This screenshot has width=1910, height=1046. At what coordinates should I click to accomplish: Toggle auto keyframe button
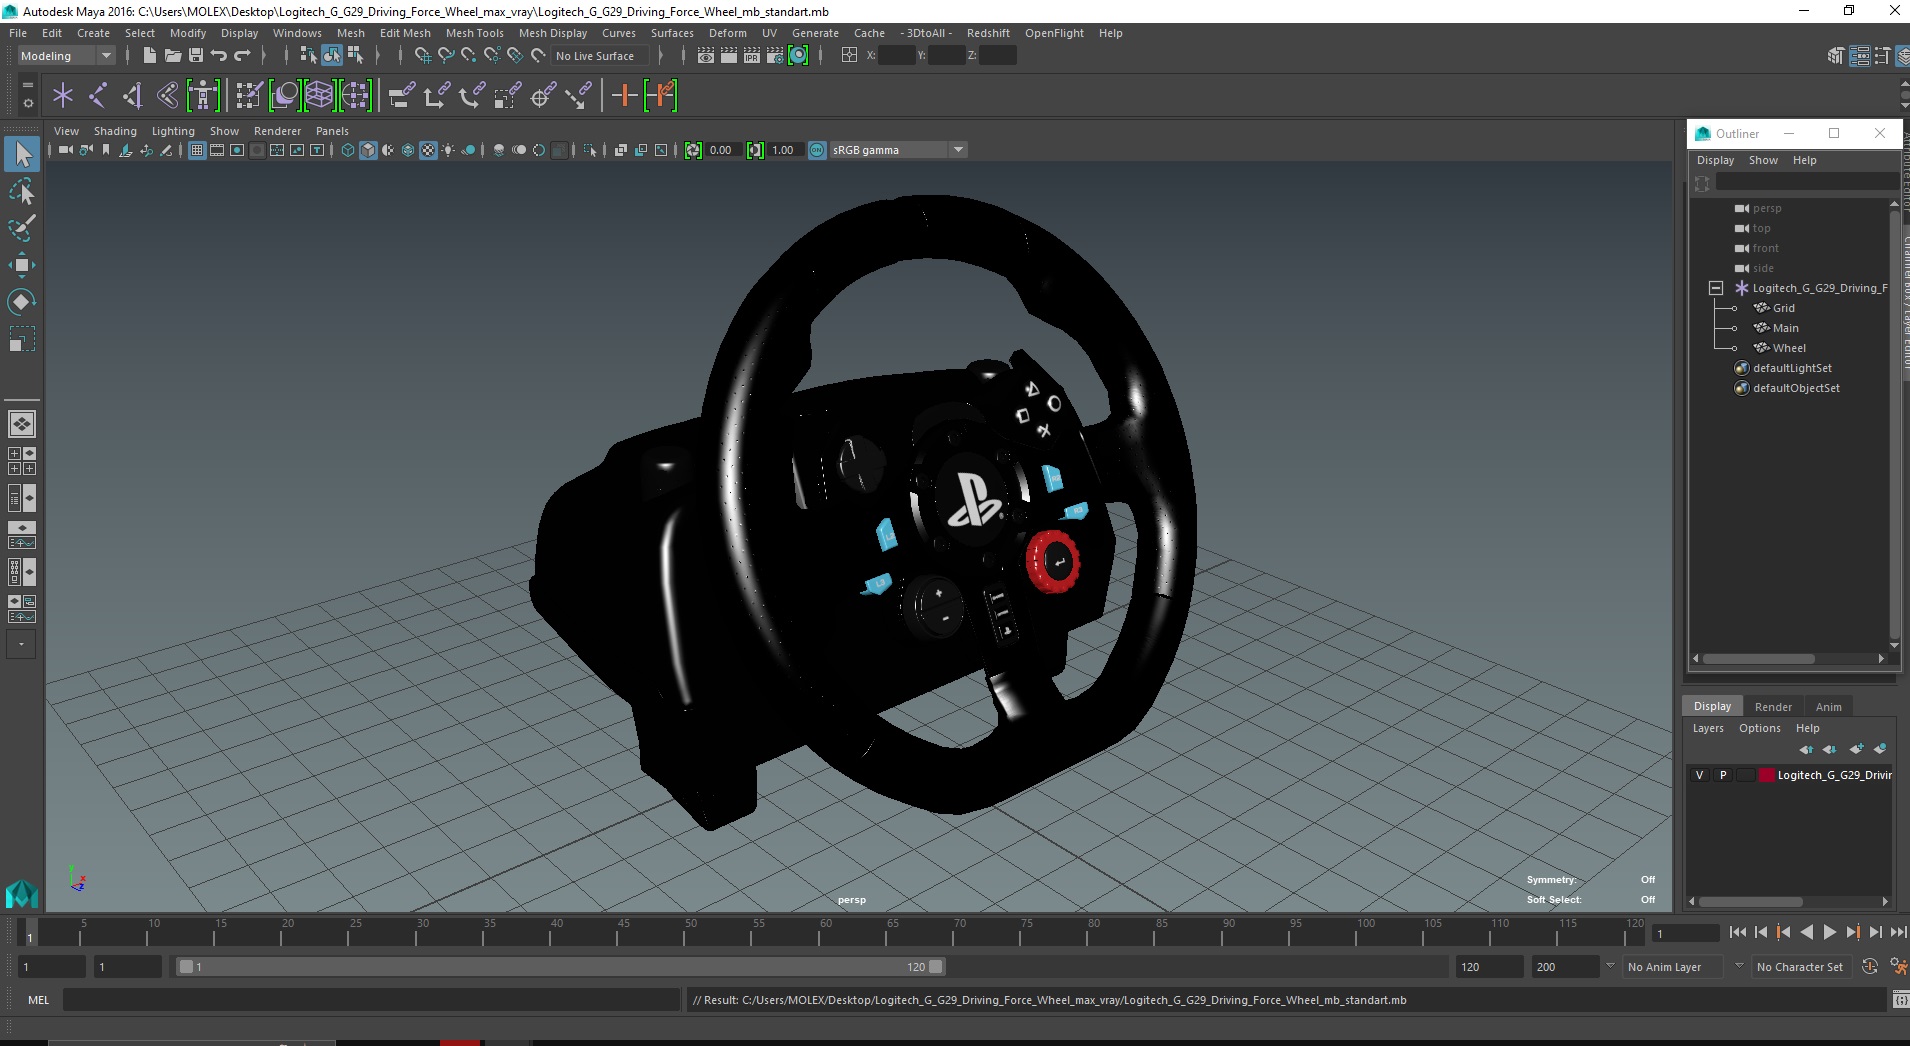click(x=1870, y=966)
